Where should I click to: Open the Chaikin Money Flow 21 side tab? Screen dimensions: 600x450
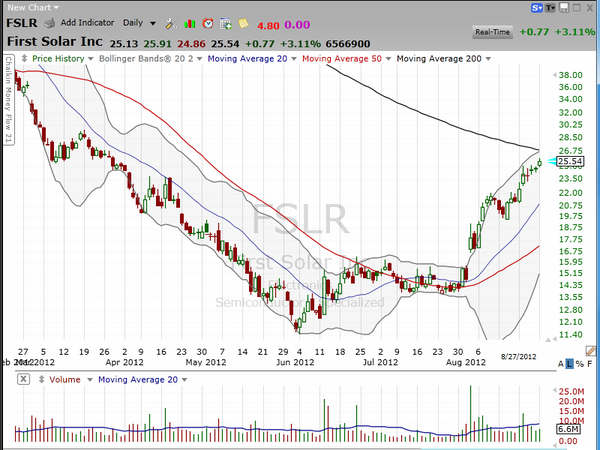(8, 100)
